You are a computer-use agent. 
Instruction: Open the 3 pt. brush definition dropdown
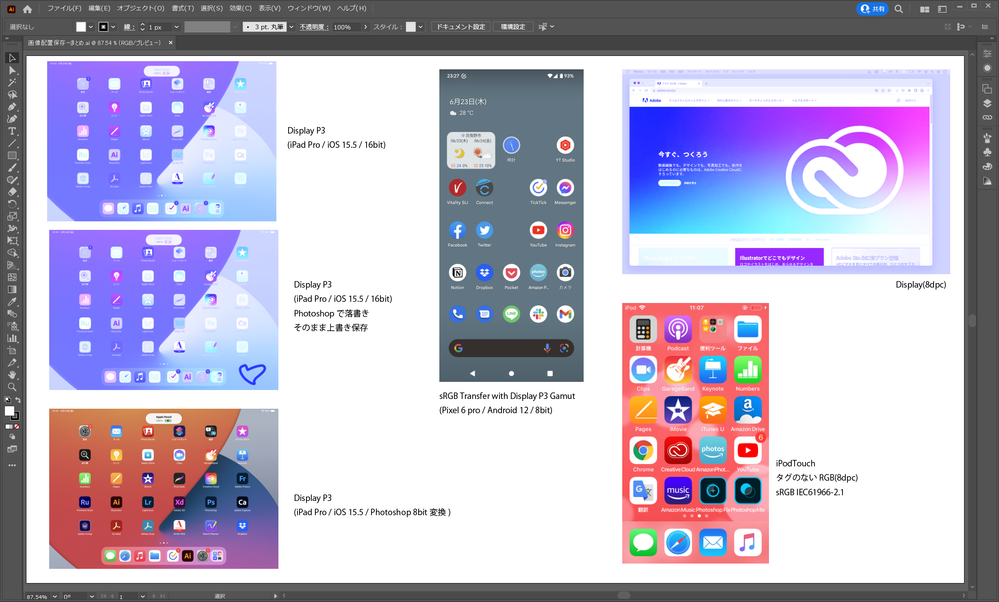(x=291, y=27)
